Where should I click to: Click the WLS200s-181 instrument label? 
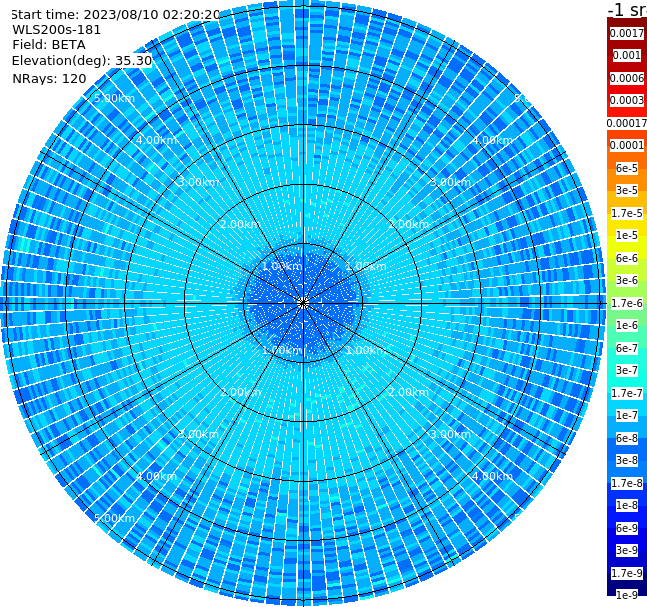57,30
